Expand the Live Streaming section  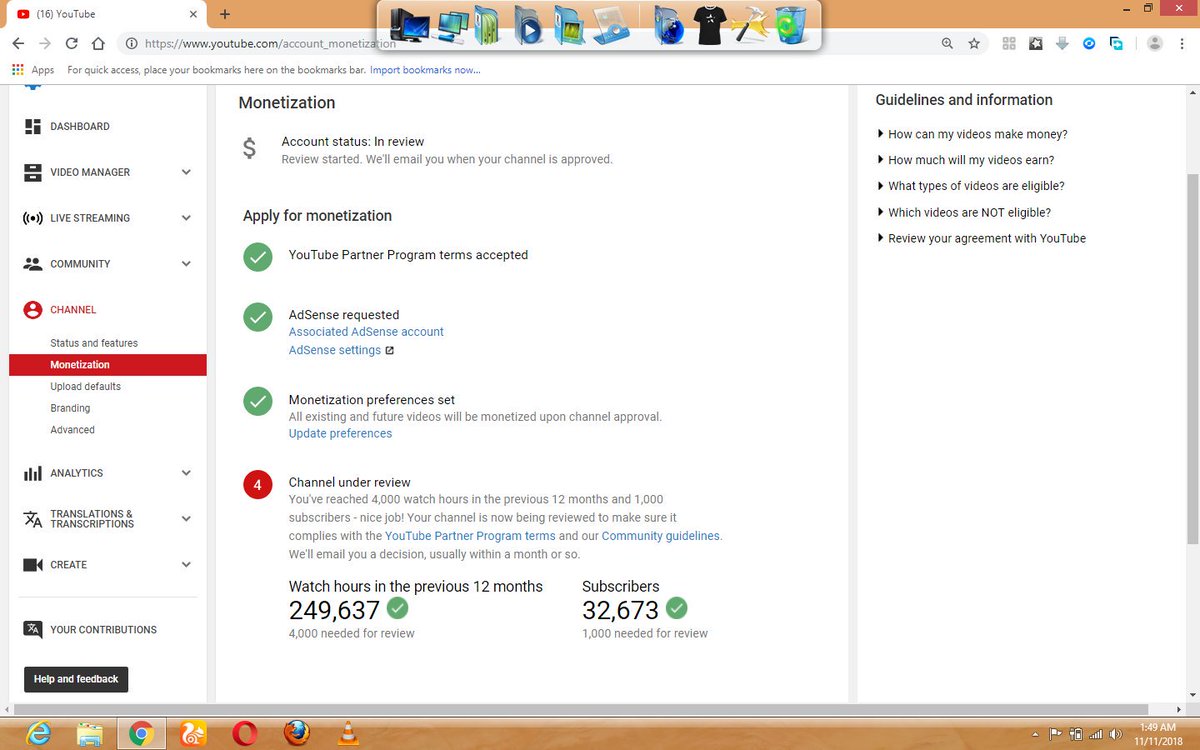click(186, 218)
